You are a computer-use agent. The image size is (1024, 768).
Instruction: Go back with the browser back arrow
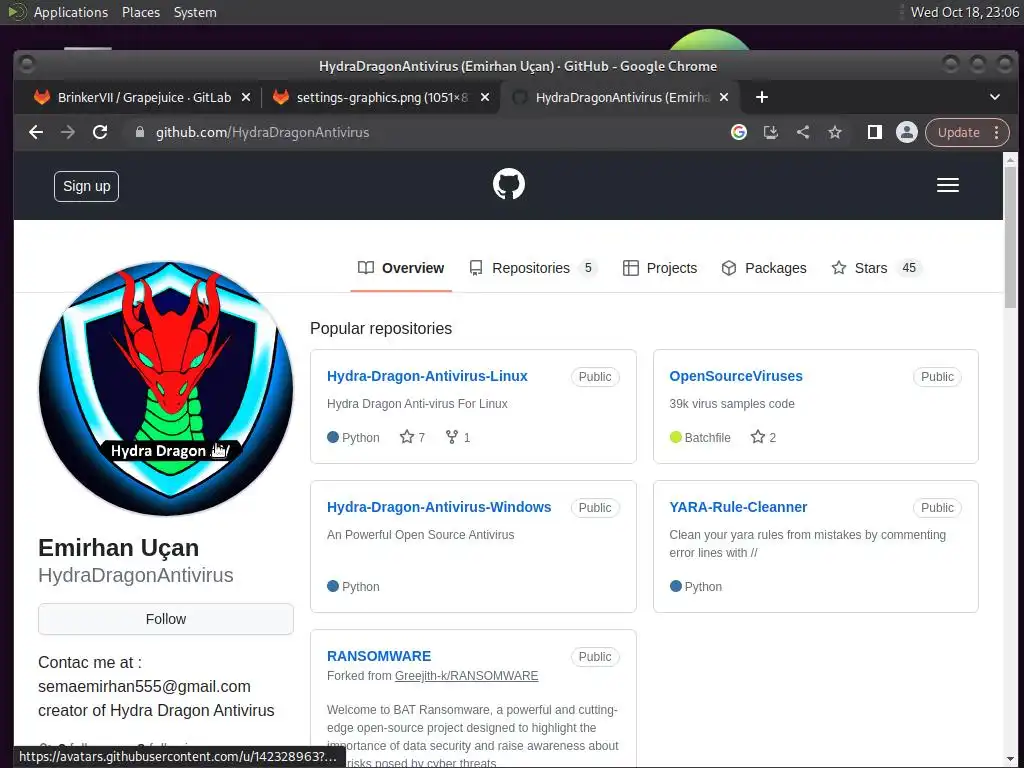36,133
